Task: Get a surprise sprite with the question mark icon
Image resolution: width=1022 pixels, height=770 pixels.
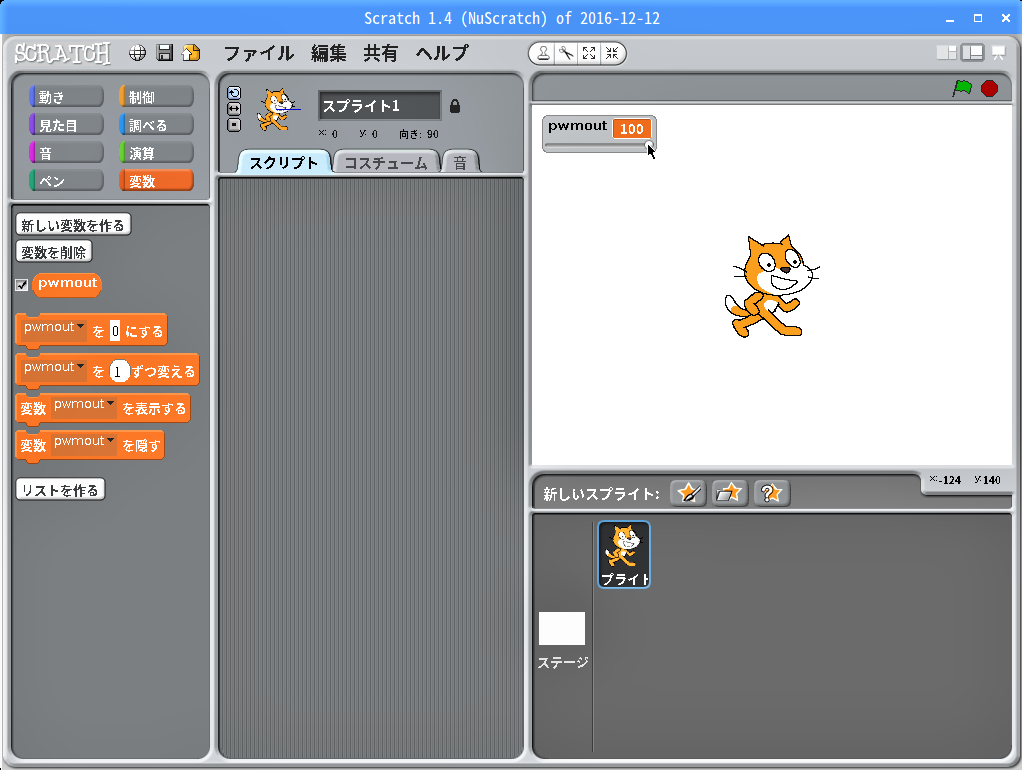Action: pyautogui.click(x=771, y=493)
